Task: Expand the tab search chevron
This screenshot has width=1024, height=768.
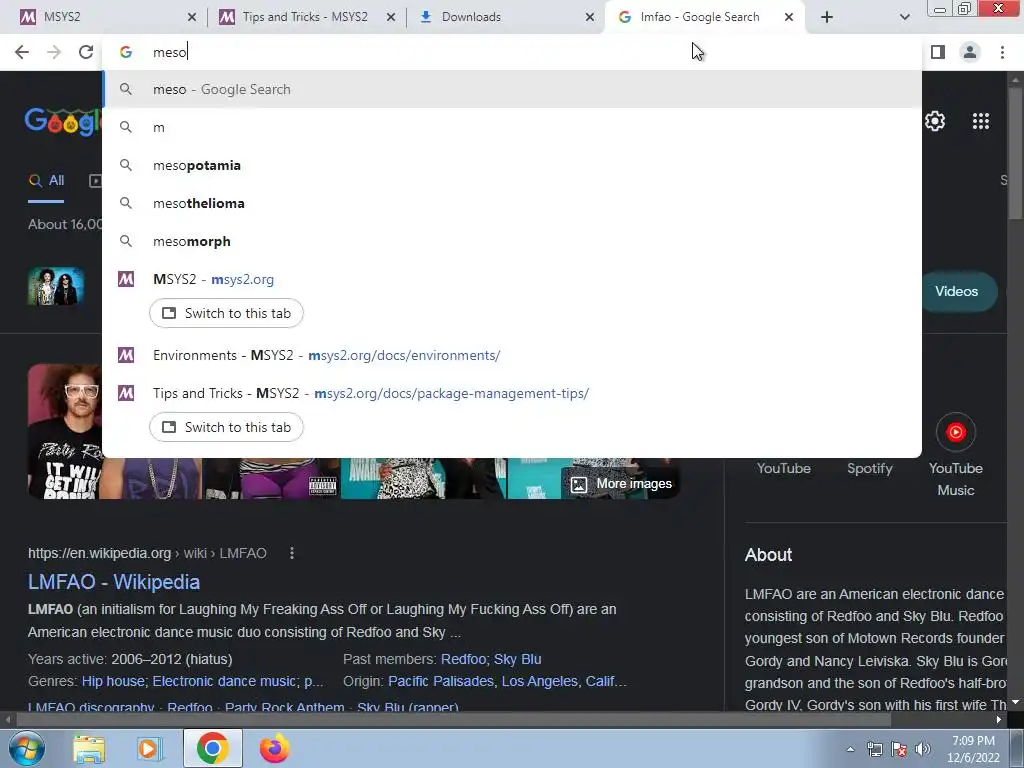Action: click(x=904, y=17)
